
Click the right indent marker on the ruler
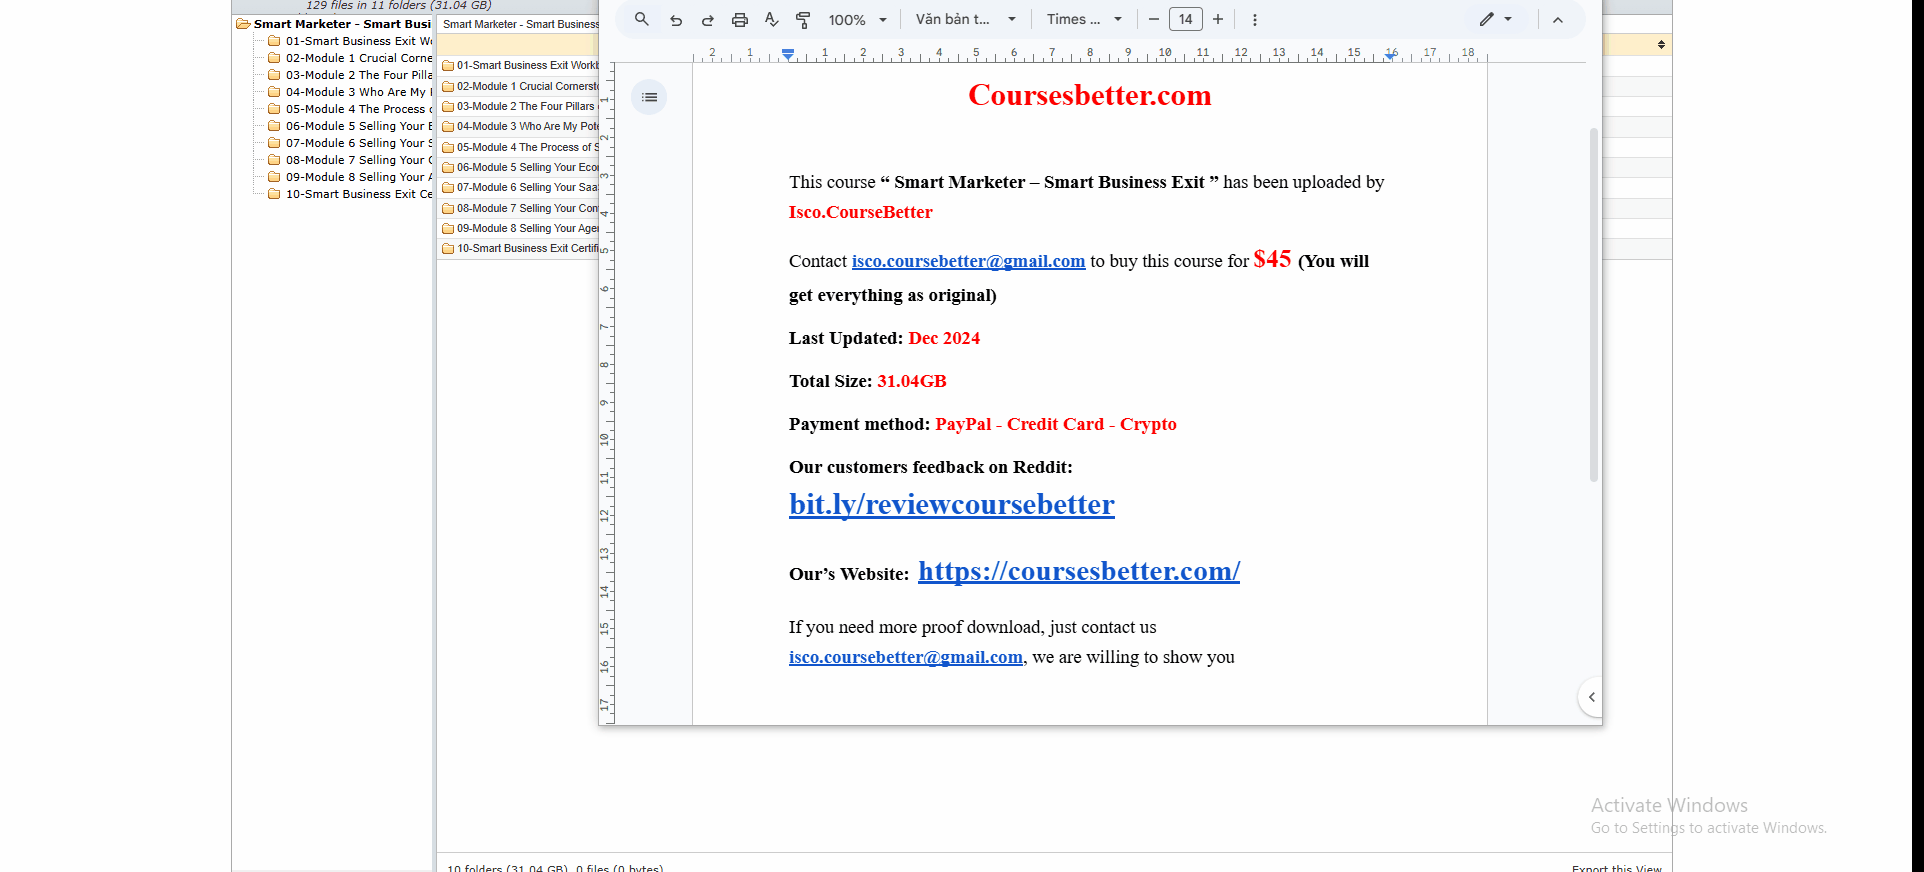(1390, 55)
